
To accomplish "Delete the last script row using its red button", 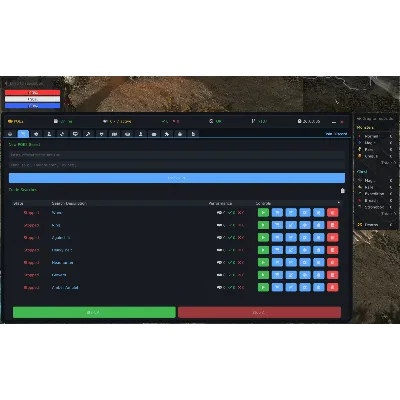I will [x=332, y=287].
